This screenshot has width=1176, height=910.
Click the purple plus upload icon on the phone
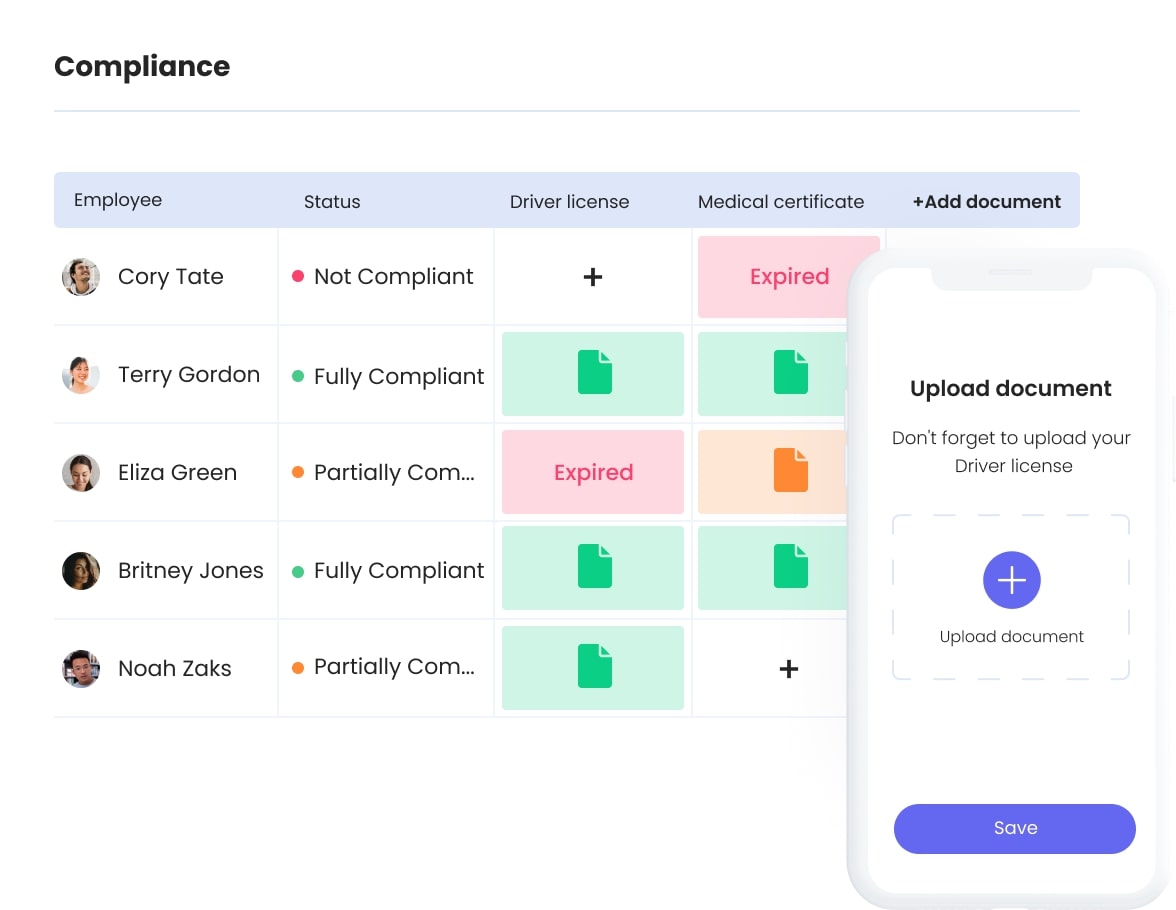[x=1011, y=580]
